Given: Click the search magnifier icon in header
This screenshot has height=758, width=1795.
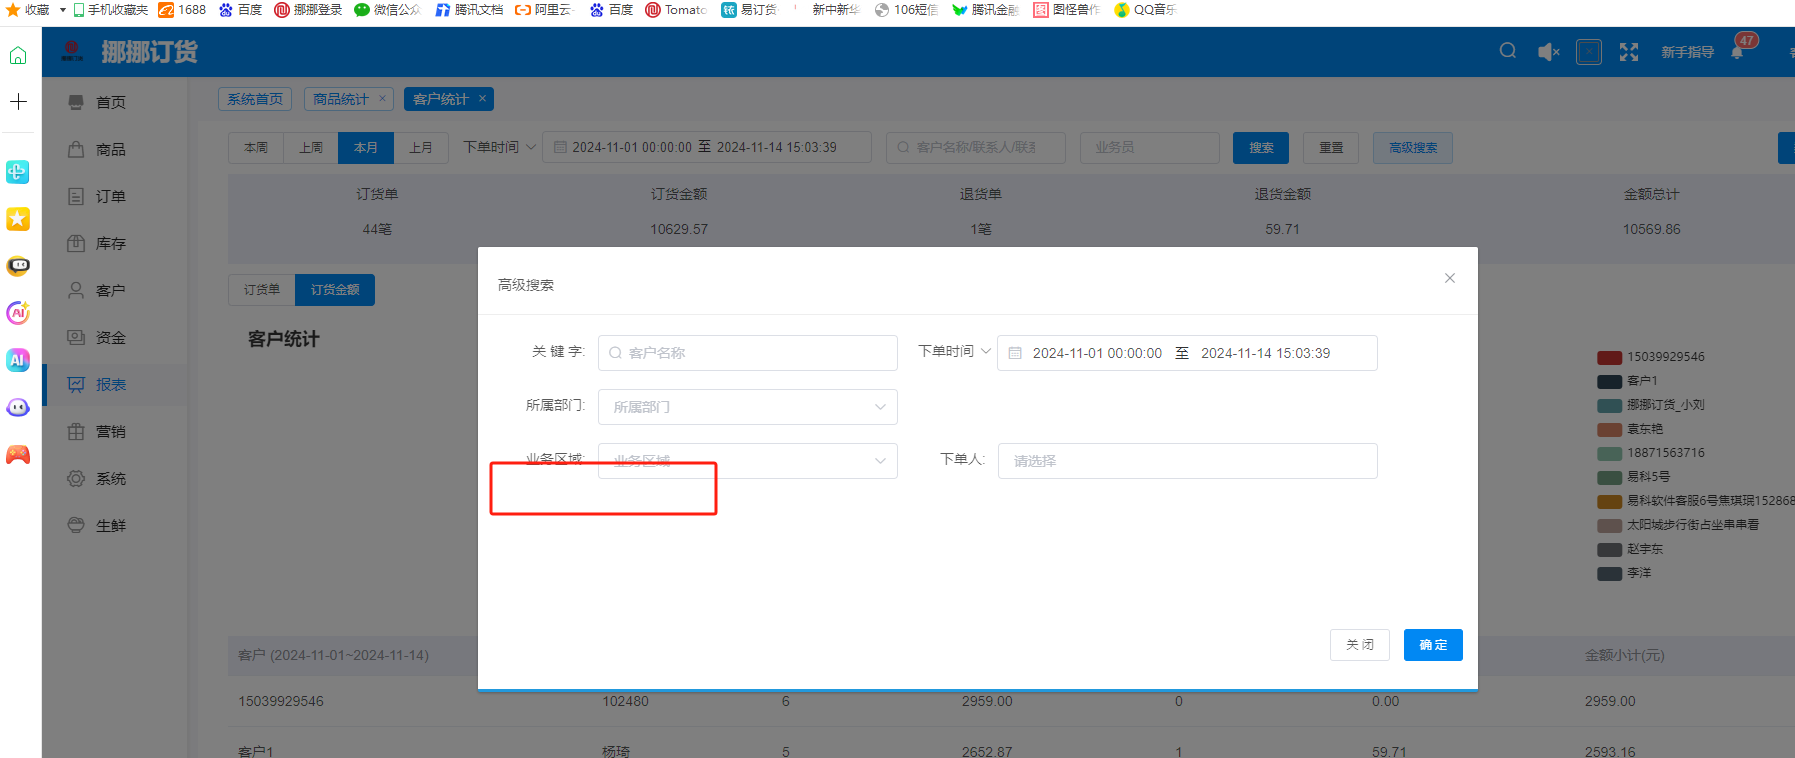Looking at the screenshot, I should [x=1507, y=51].
